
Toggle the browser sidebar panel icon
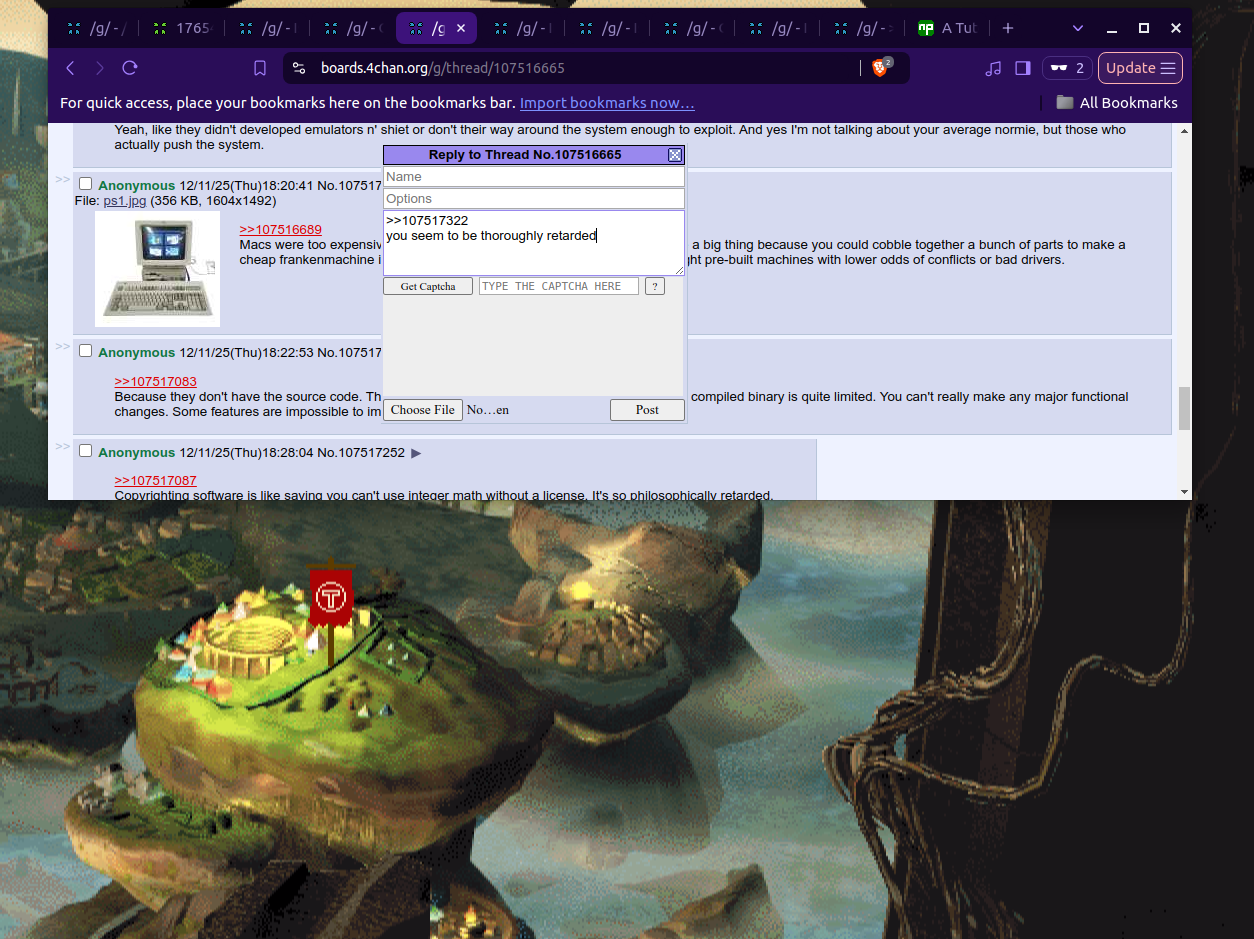click(x=1022, y=68)
